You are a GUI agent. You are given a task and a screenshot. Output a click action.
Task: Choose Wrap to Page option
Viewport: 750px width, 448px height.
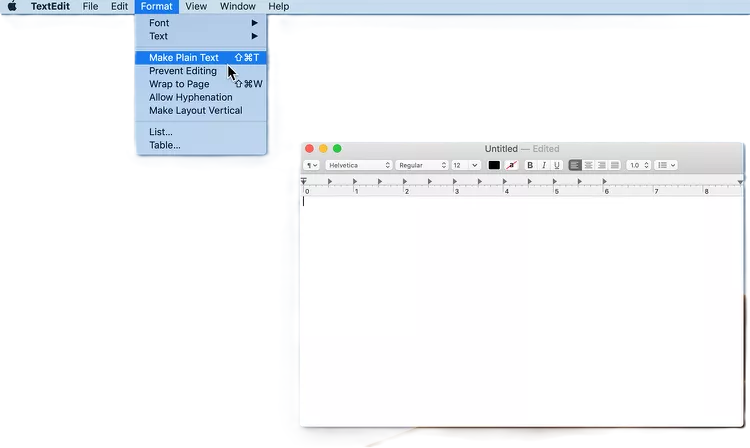(x=201, y=84)
